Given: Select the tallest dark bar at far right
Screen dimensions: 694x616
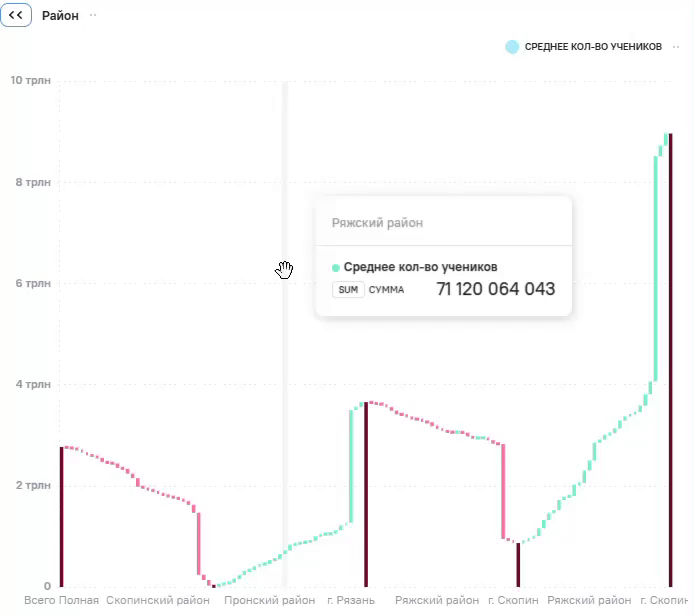Looking at the screenshot, I should 671,360.
